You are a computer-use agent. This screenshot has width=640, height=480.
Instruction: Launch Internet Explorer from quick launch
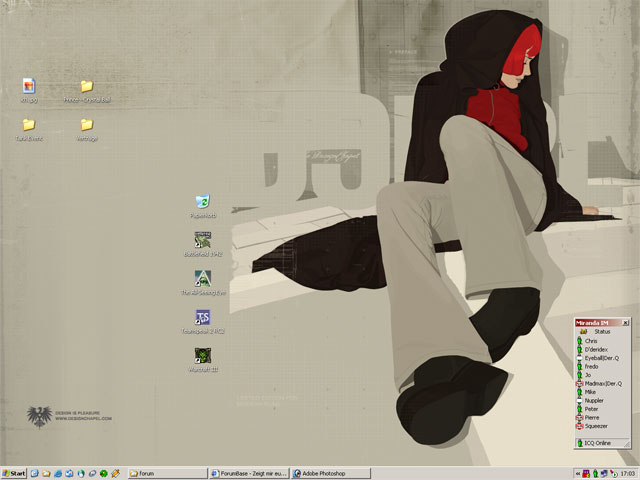point(58,473)
